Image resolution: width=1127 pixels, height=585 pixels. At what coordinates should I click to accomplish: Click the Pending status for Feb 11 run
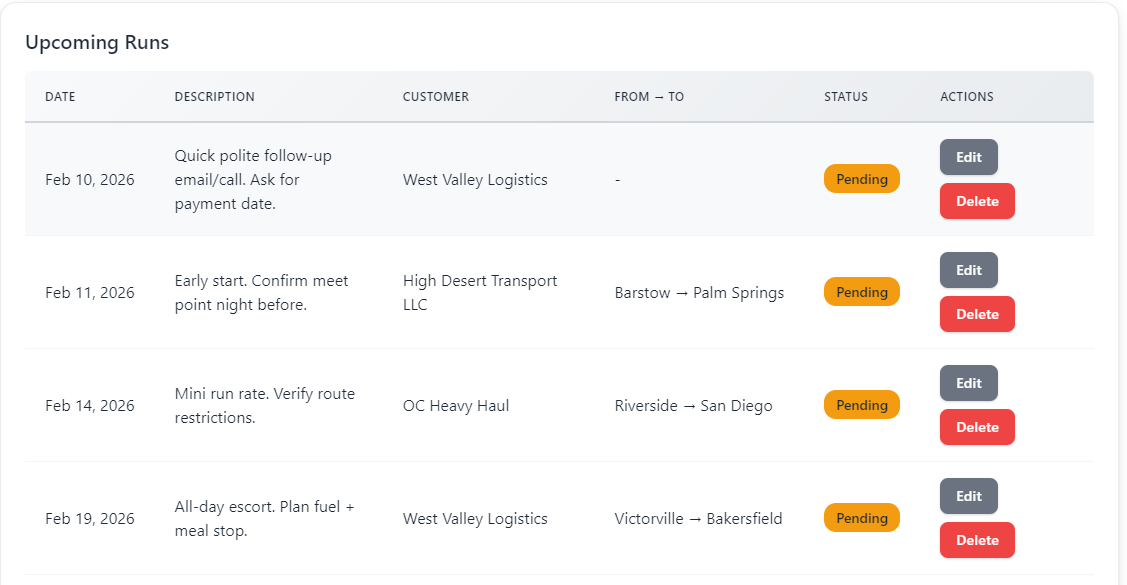coord(861,292)
